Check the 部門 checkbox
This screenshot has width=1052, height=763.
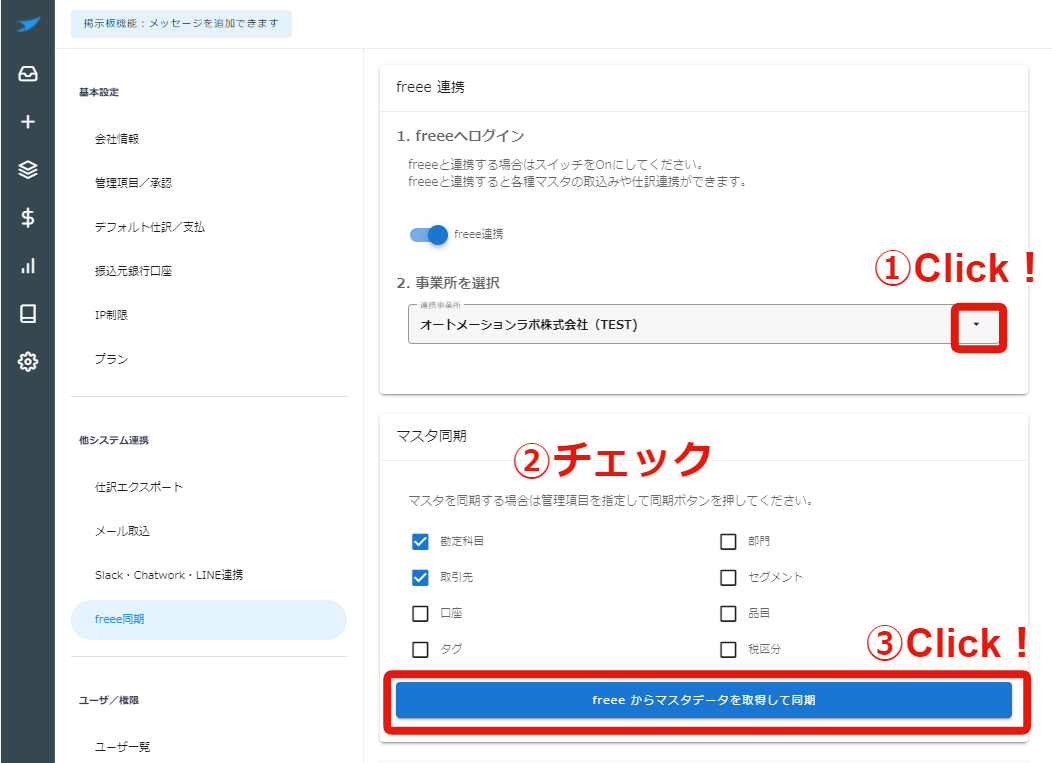(x=728, y=542)
